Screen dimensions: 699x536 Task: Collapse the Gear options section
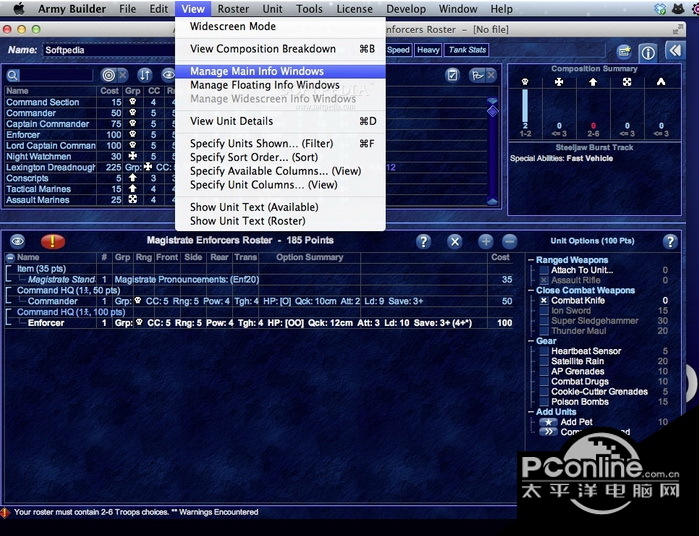[x=531, y=341]
